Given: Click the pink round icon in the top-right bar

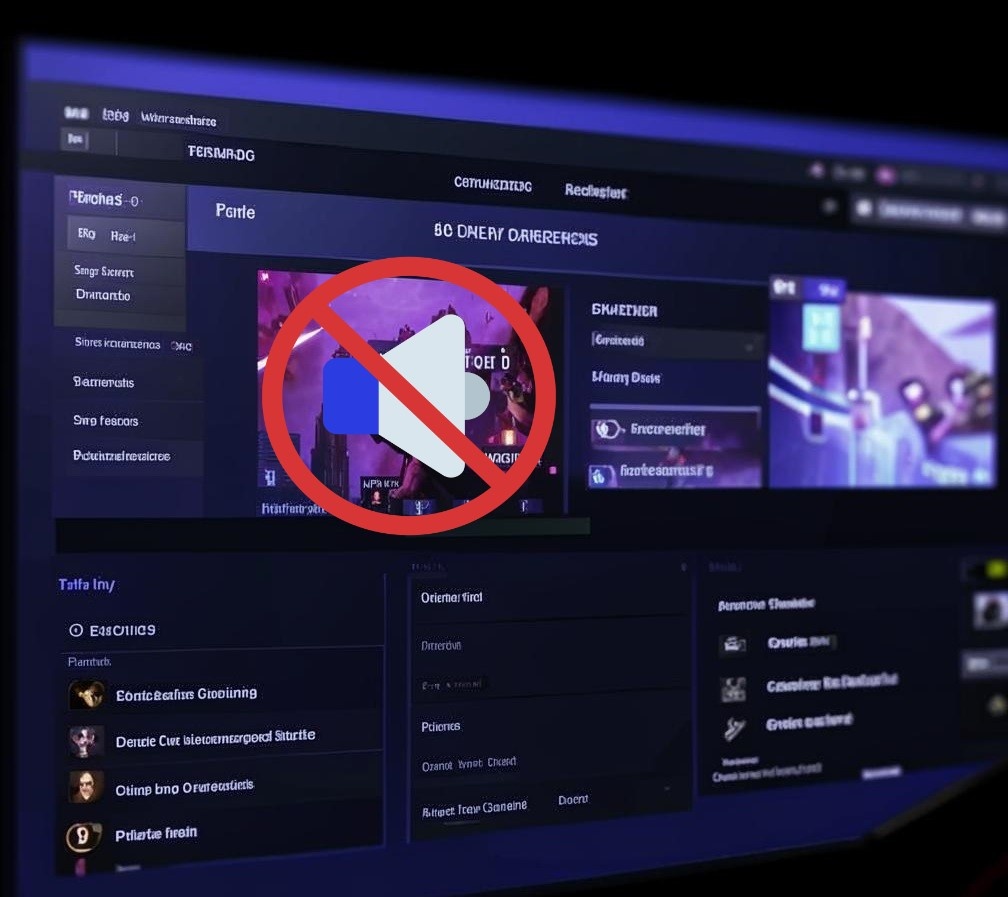Looking at the screenshot, I should click(886, 174).
